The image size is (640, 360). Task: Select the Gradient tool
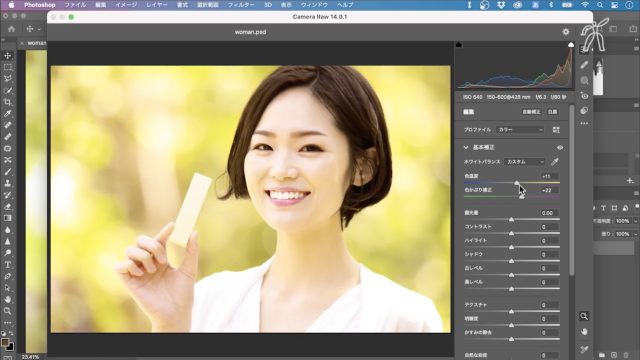[x=7, y=218]
